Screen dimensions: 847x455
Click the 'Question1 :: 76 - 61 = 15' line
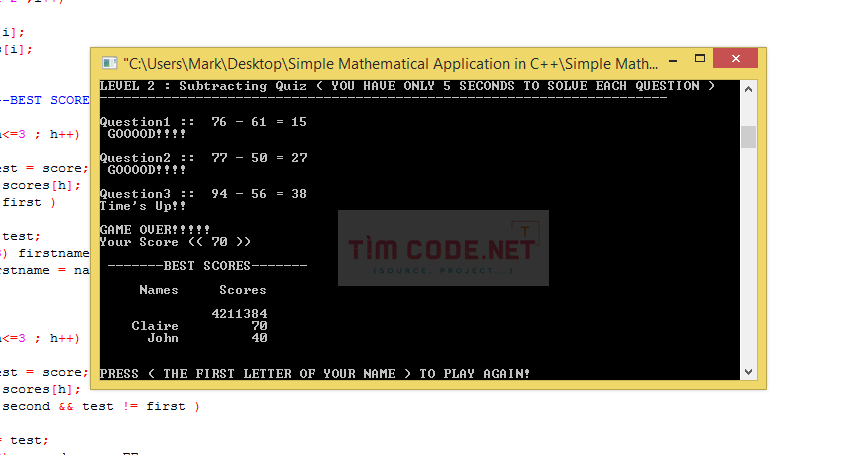coord(203,122)
